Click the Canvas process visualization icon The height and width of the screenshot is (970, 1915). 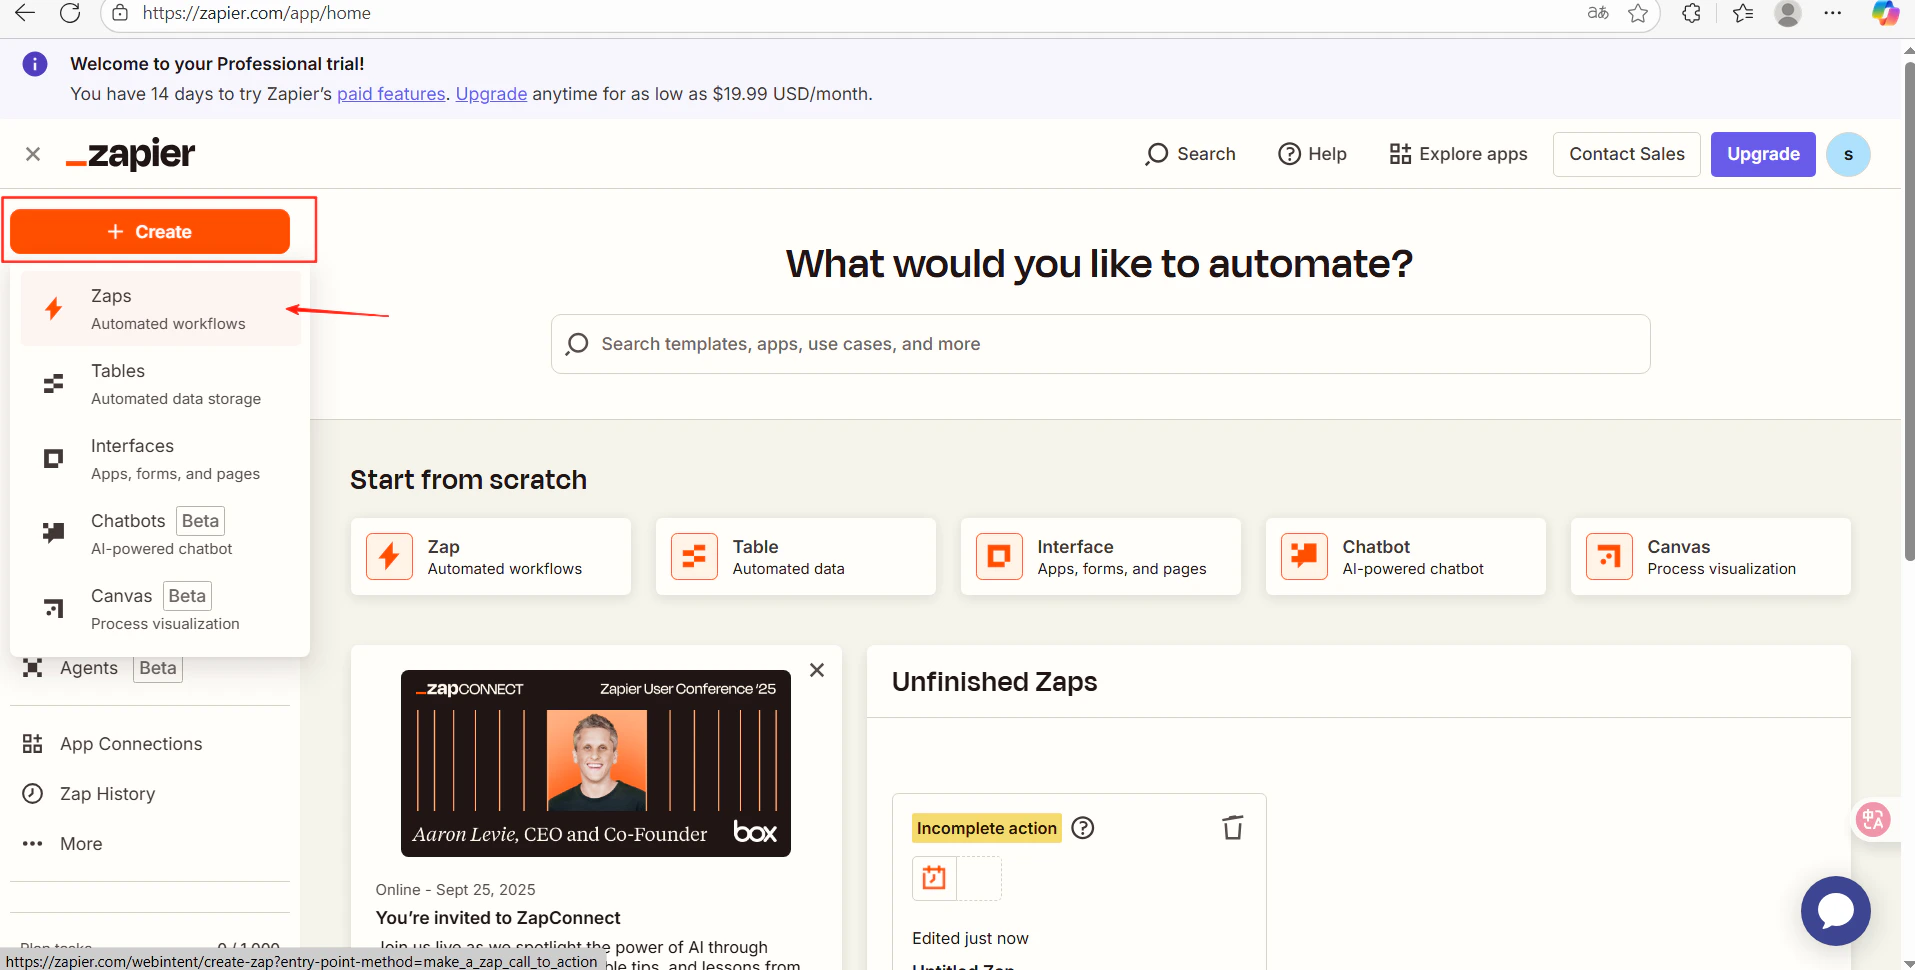(53, 608)
